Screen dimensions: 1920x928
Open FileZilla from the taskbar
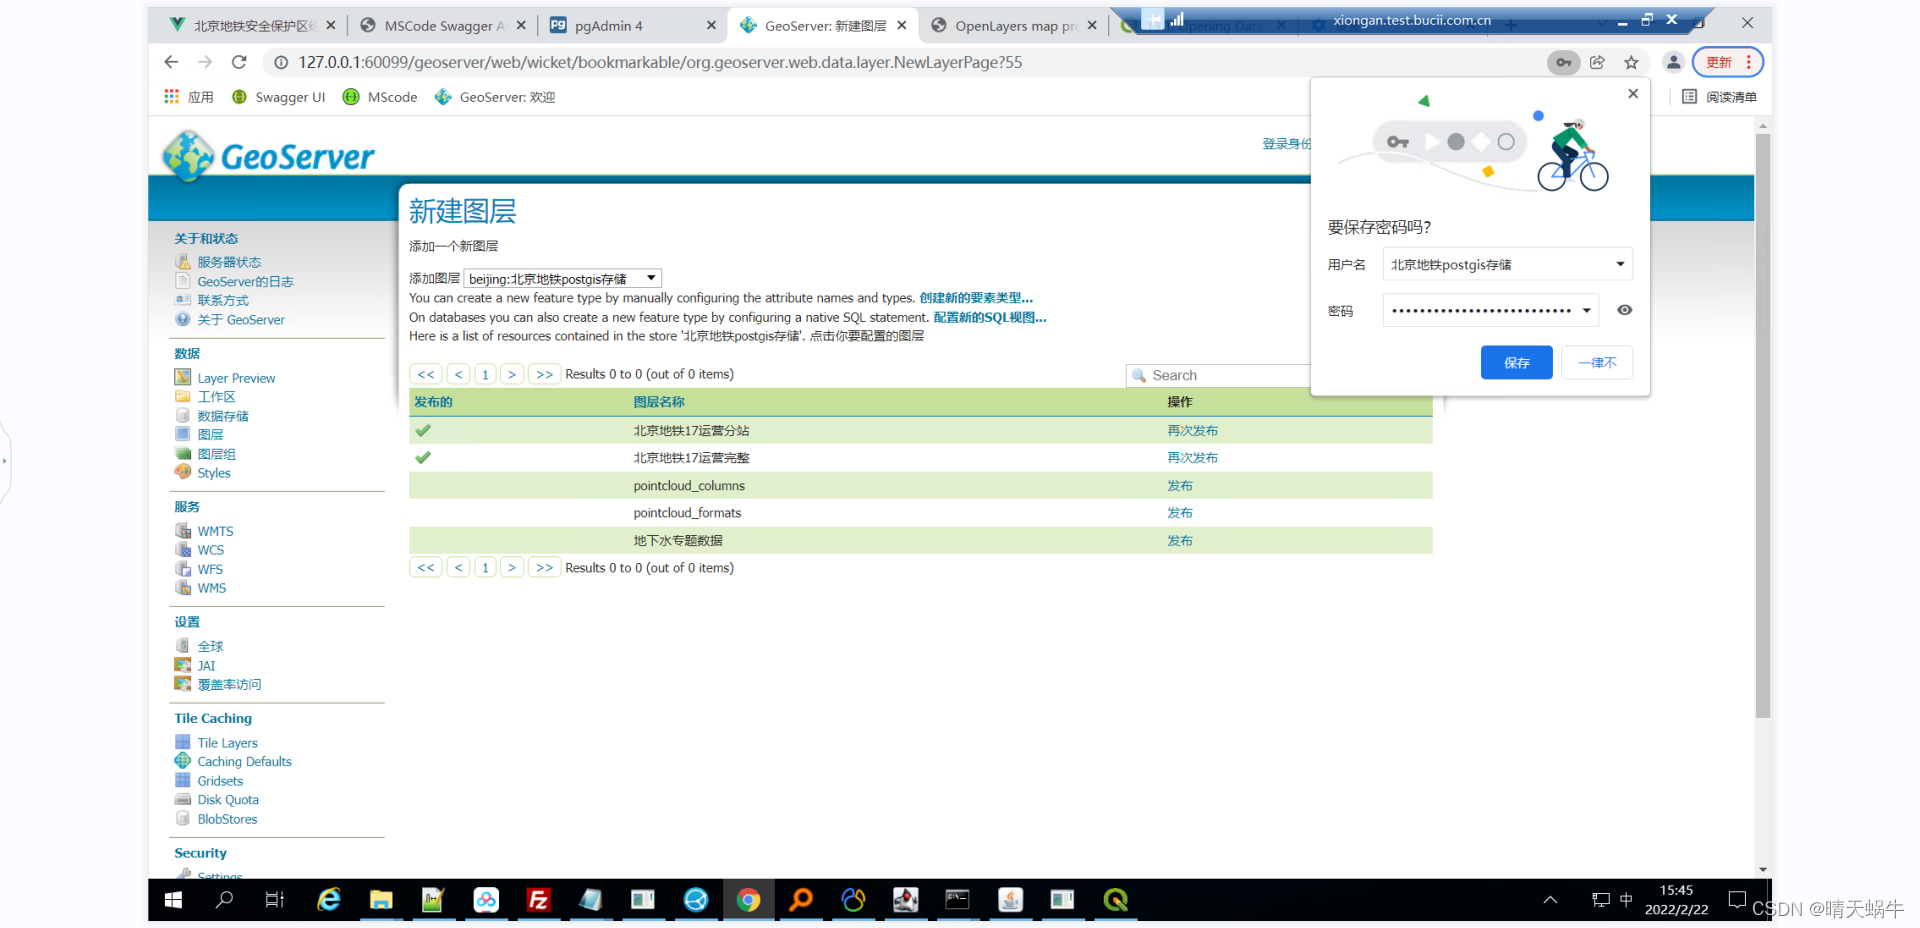click(x=538, y=899)
